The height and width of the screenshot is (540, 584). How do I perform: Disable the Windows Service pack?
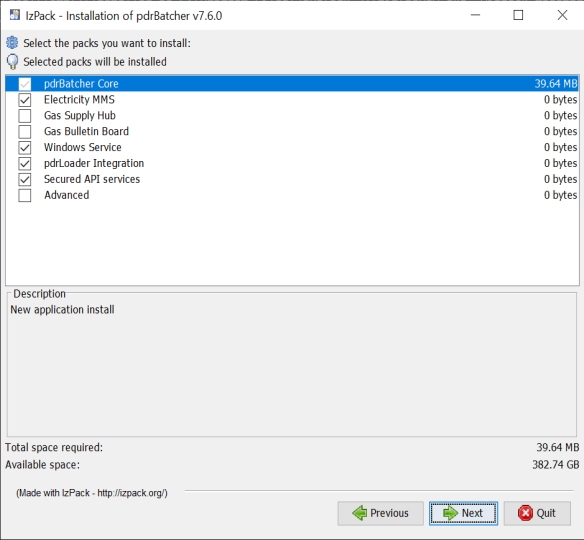(x=25, y=148)
